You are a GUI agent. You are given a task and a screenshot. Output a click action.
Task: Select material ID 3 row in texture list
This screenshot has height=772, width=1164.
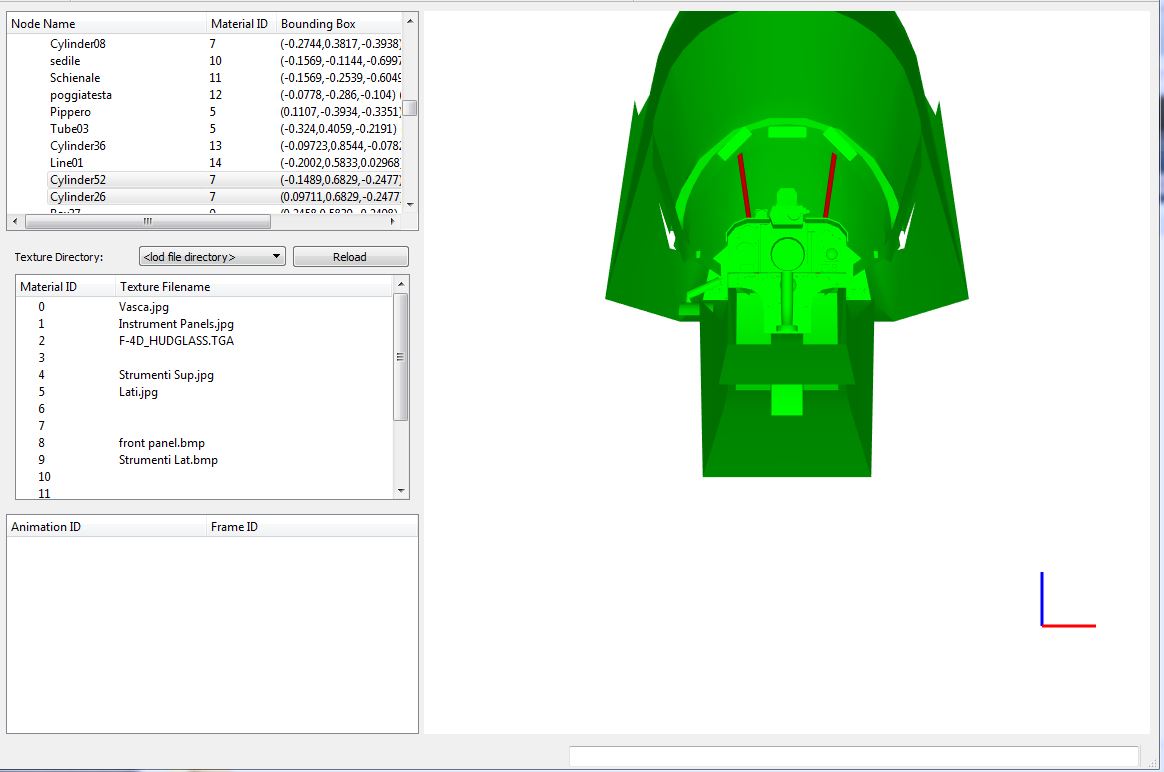pos(205,358)
